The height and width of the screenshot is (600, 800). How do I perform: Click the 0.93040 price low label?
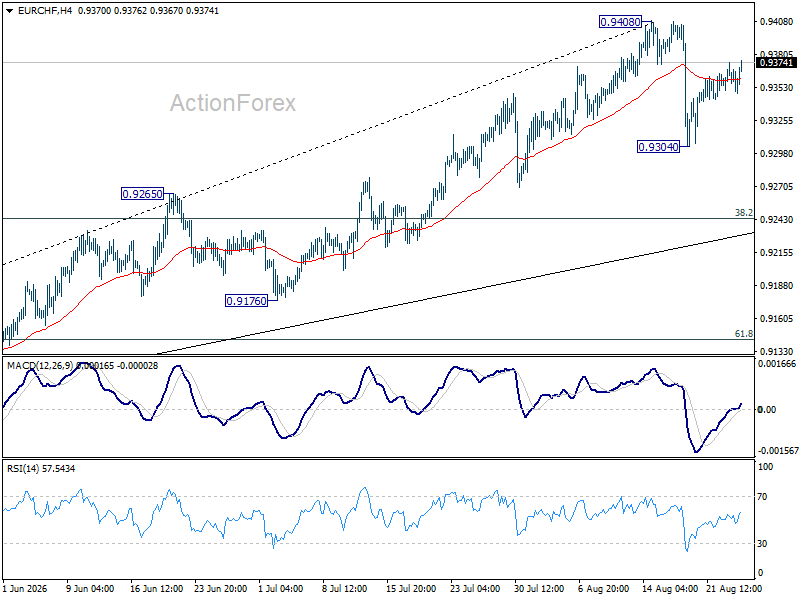pos(659,147)
